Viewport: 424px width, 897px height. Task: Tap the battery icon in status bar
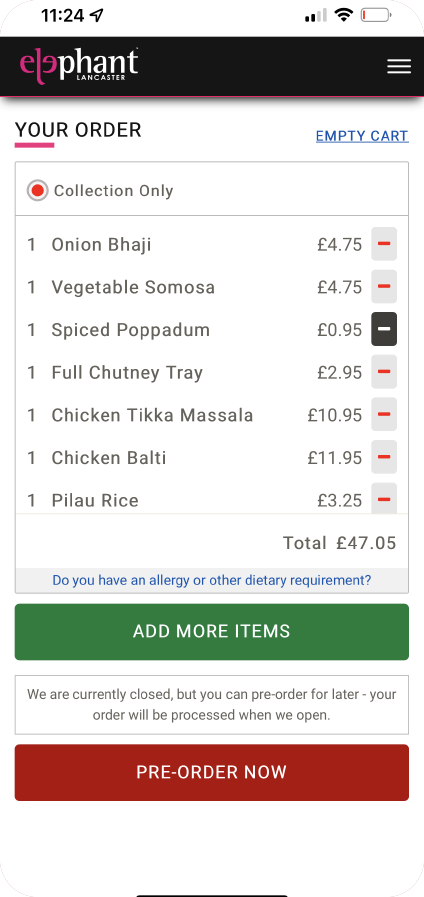376,15
